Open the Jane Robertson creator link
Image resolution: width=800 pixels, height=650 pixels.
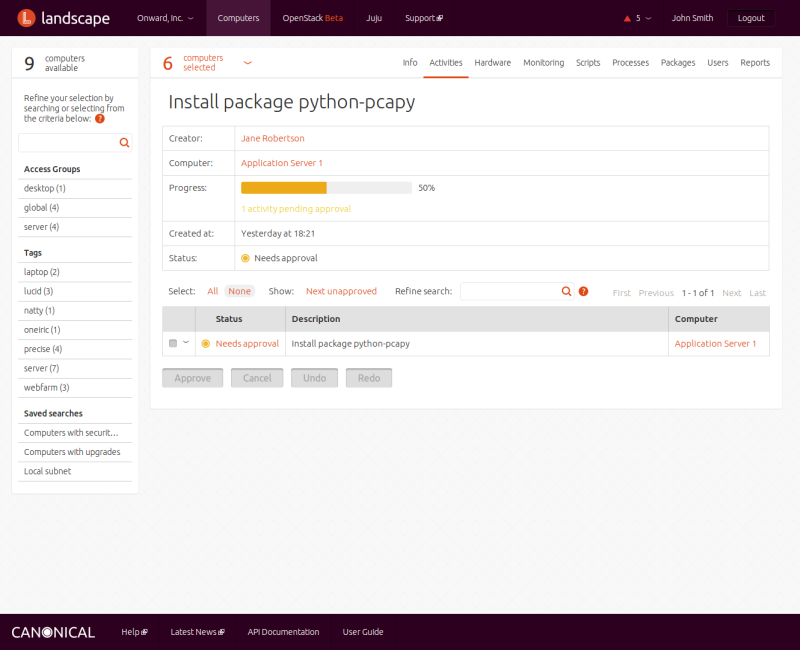pos(272,138)
